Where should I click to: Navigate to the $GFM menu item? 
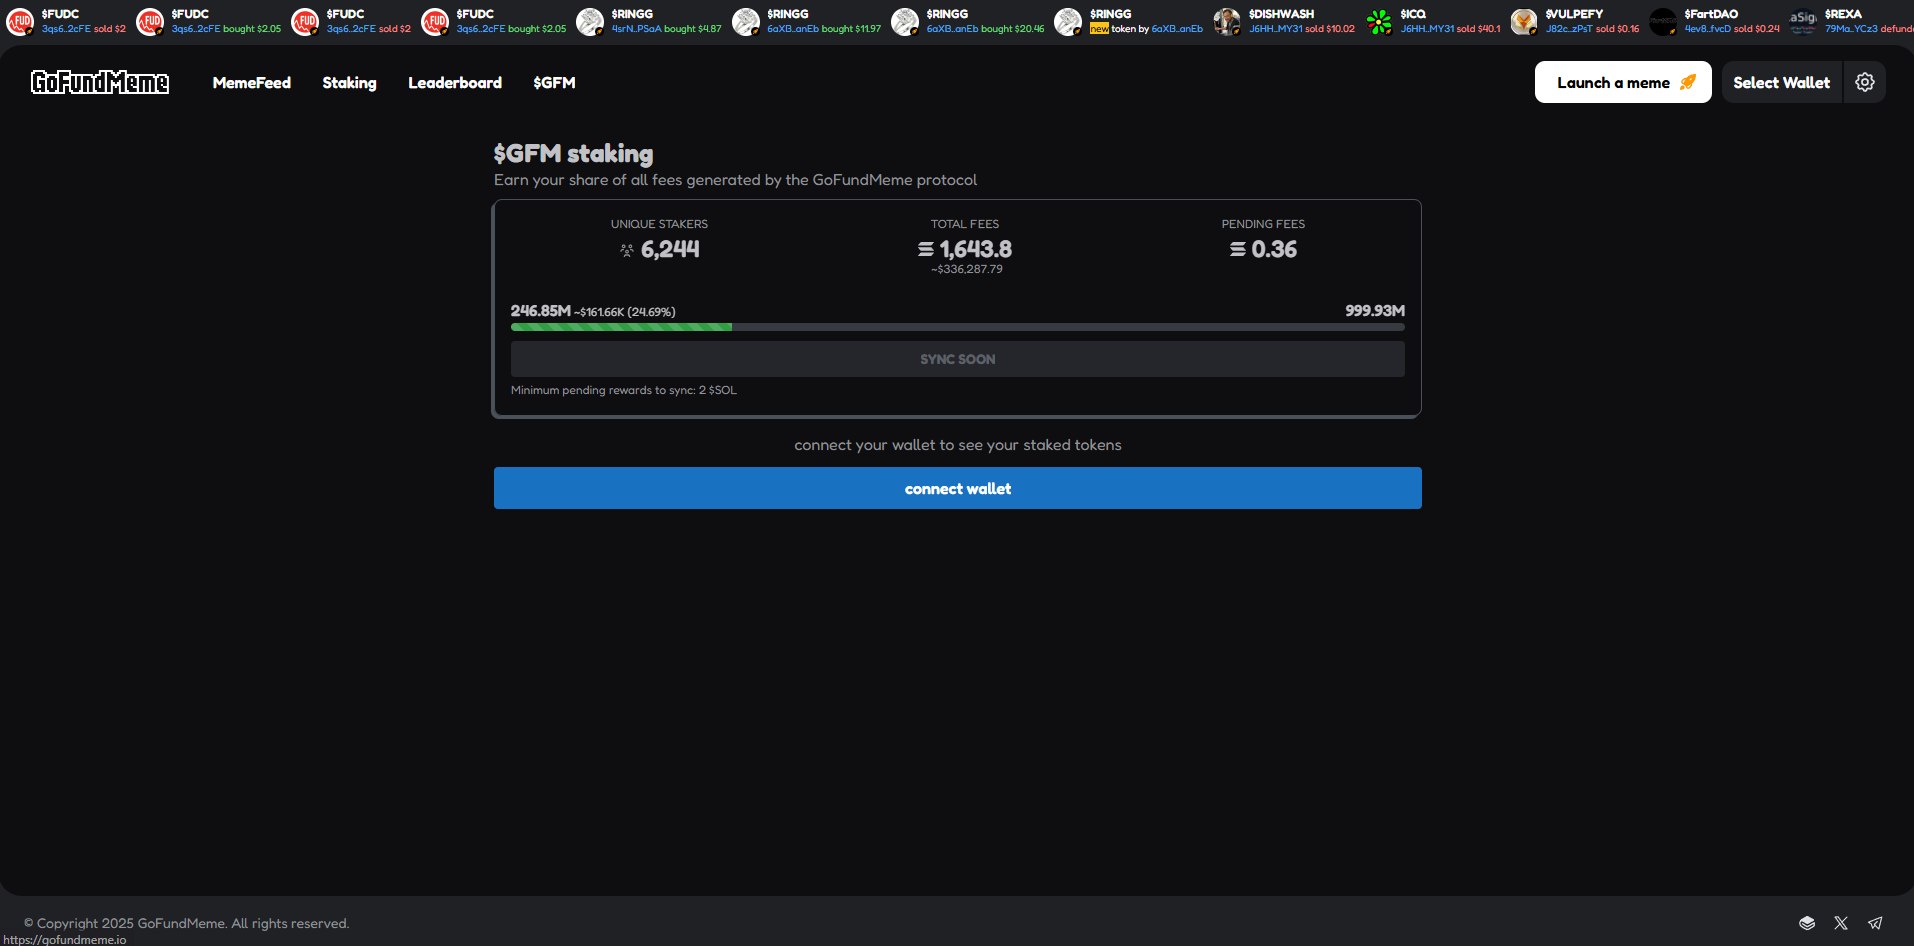(554, 83)
